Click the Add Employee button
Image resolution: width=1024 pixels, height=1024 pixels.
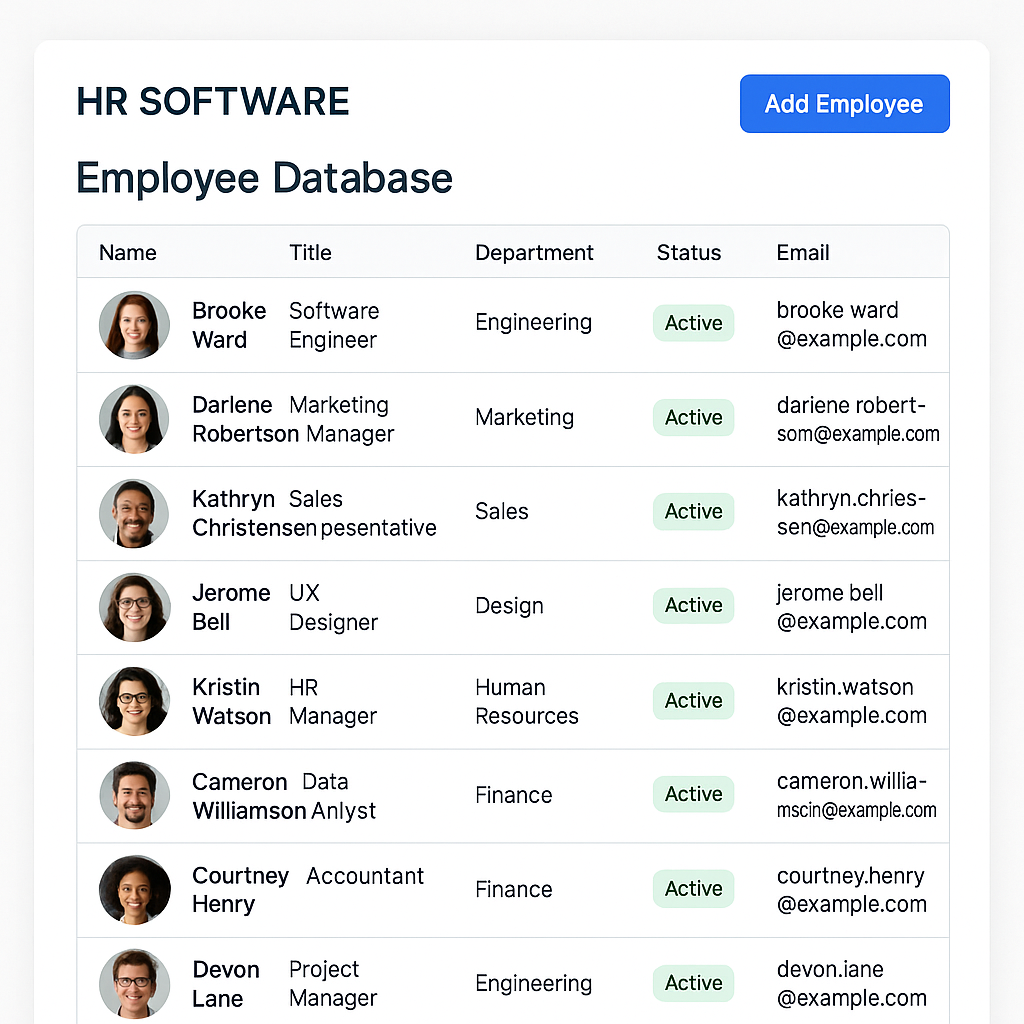click(844, 103)
